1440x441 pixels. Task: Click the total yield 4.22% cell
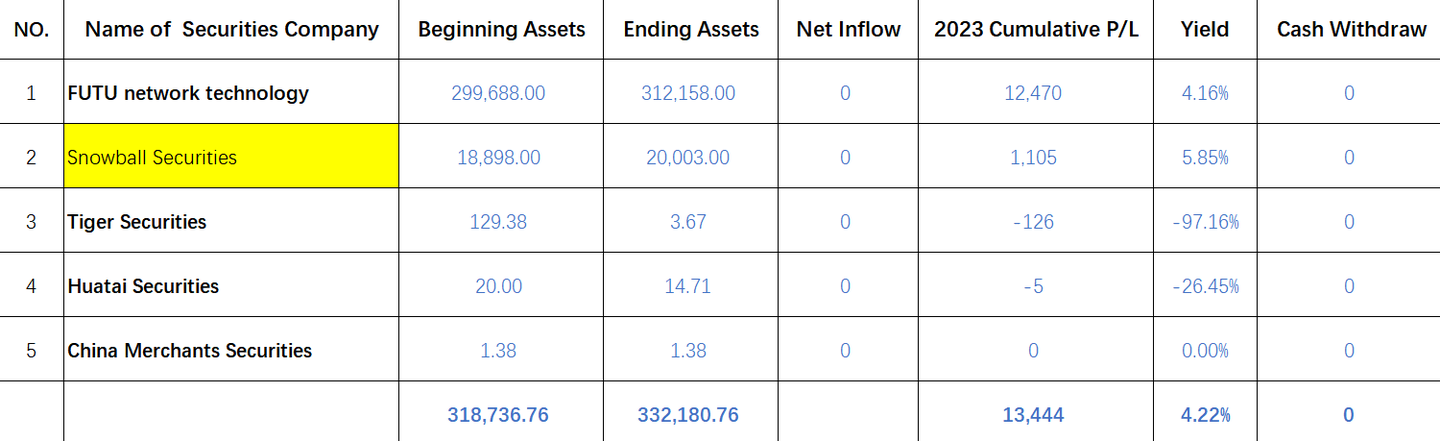click(1205, 414)
